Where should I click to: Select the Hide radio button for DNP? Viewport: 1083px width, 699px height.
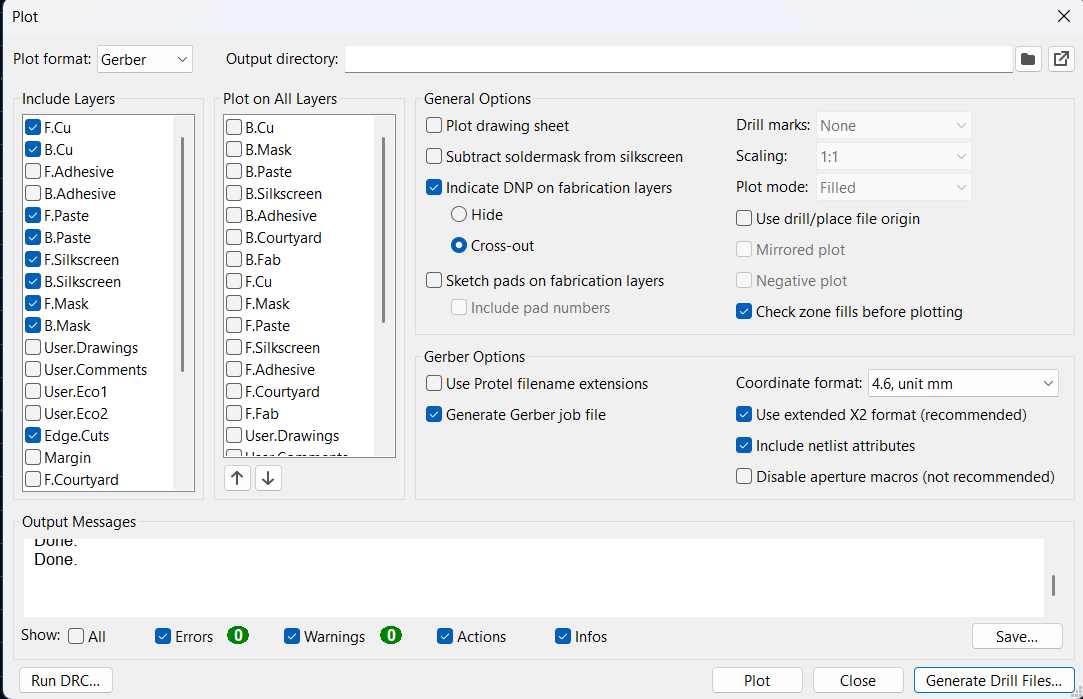(x=459, y=214)
